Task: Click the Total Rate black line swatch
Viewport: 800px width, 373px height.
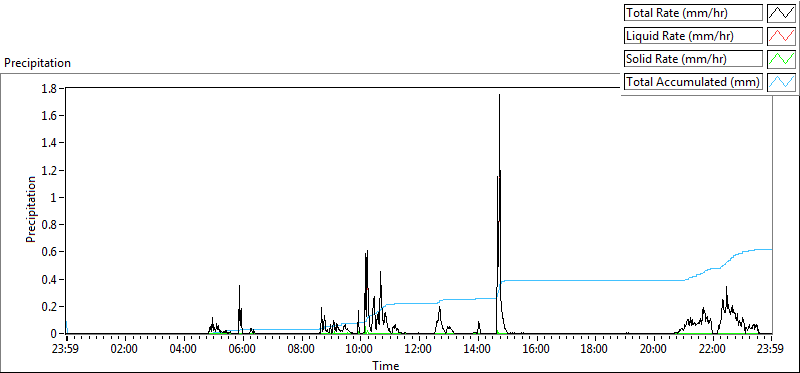Action: tap(782, 13)
